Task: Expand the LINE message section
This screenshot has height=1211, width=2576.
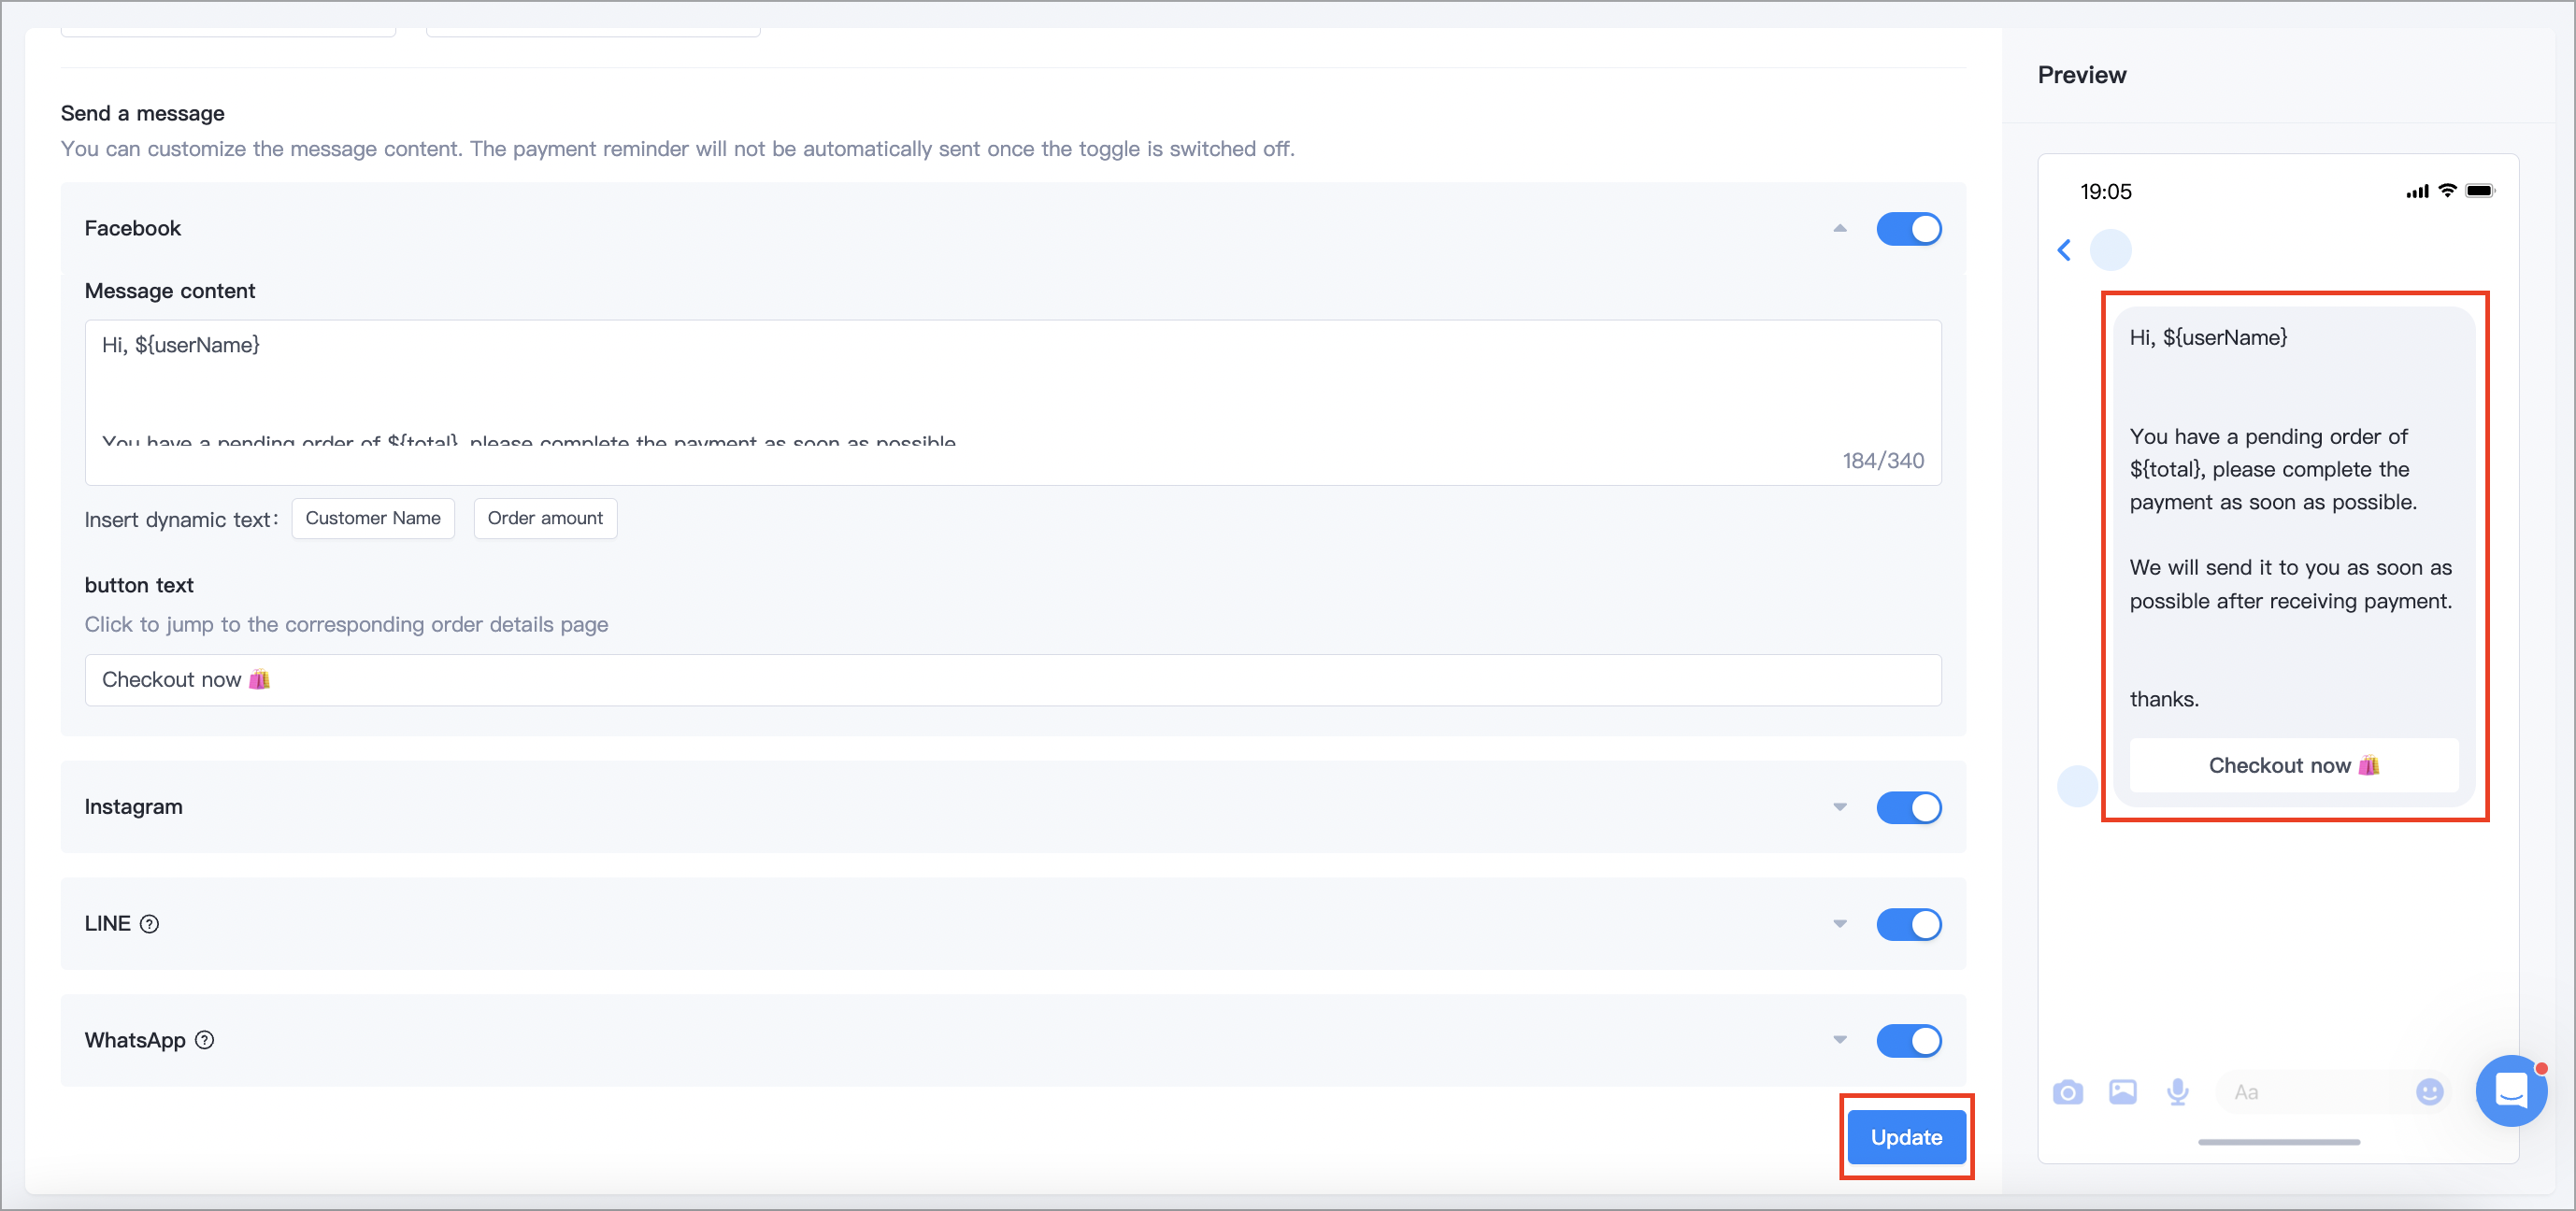Action: click(x=1840, y=924)
